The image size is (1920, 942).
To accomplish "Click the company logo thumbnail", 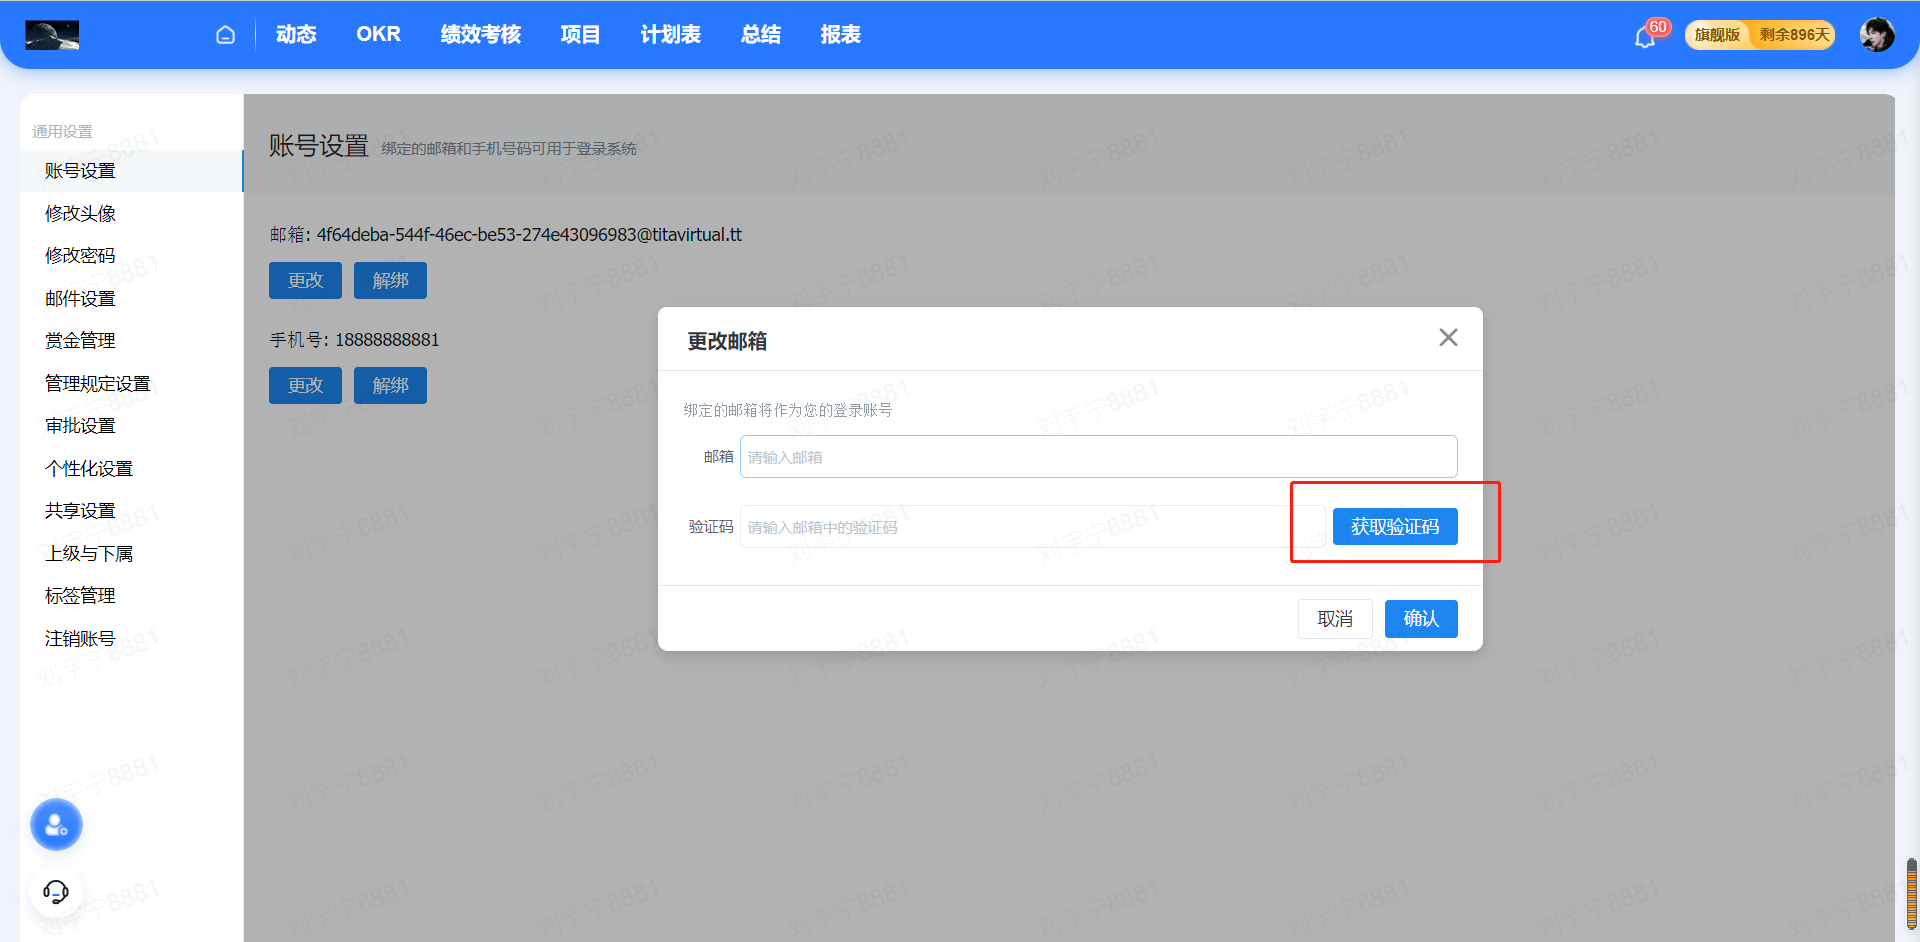I will [52, 35].
